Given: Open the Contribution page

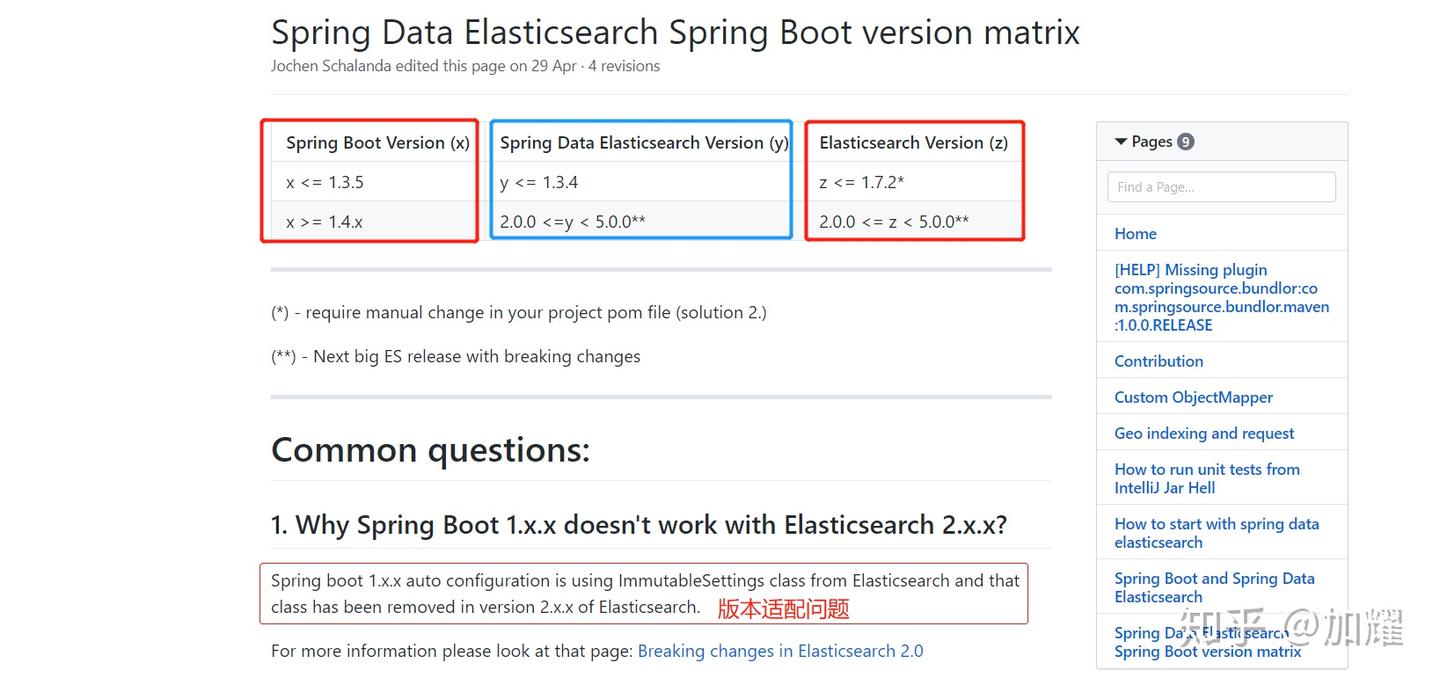Looking at the screenshot, I should 1158,361.
